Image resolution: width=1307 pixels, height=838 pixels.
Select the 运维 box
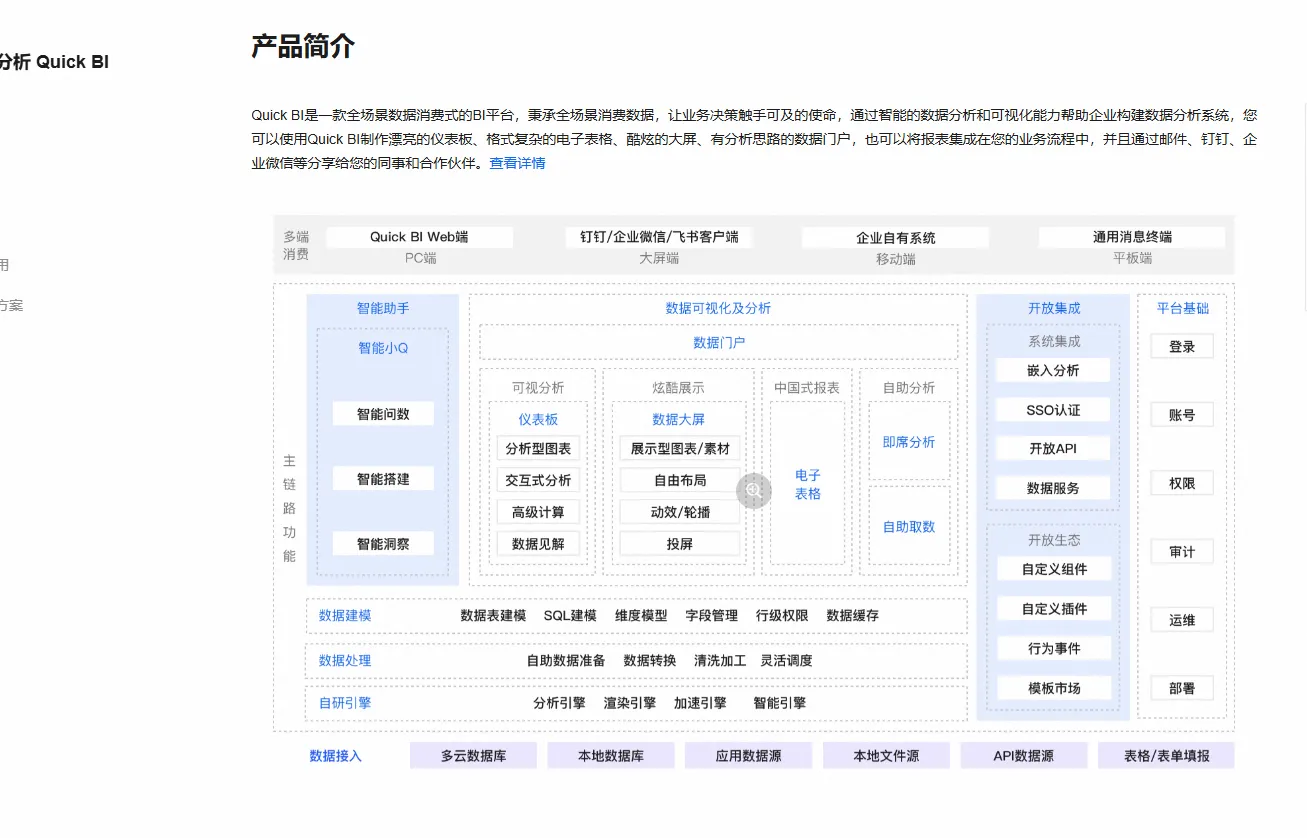pos(1182,620)
